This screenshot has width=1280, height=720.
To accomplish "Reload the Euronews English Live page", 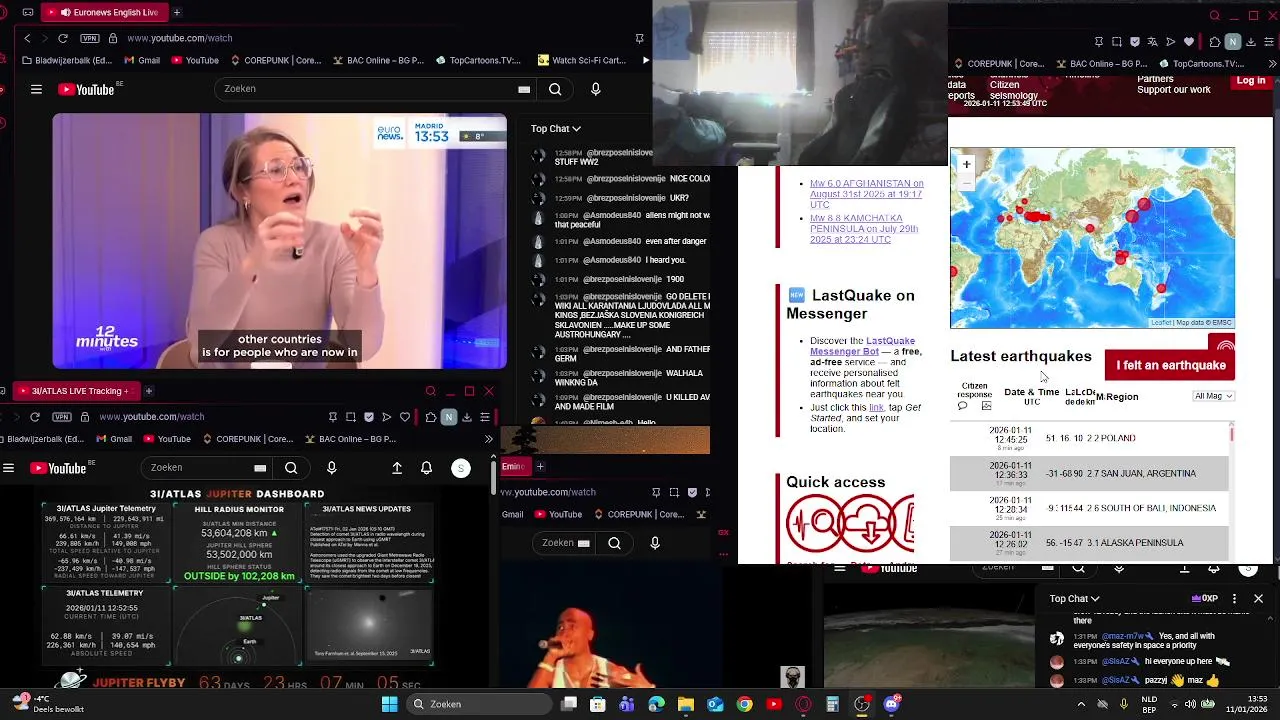I will click(63, 38).
